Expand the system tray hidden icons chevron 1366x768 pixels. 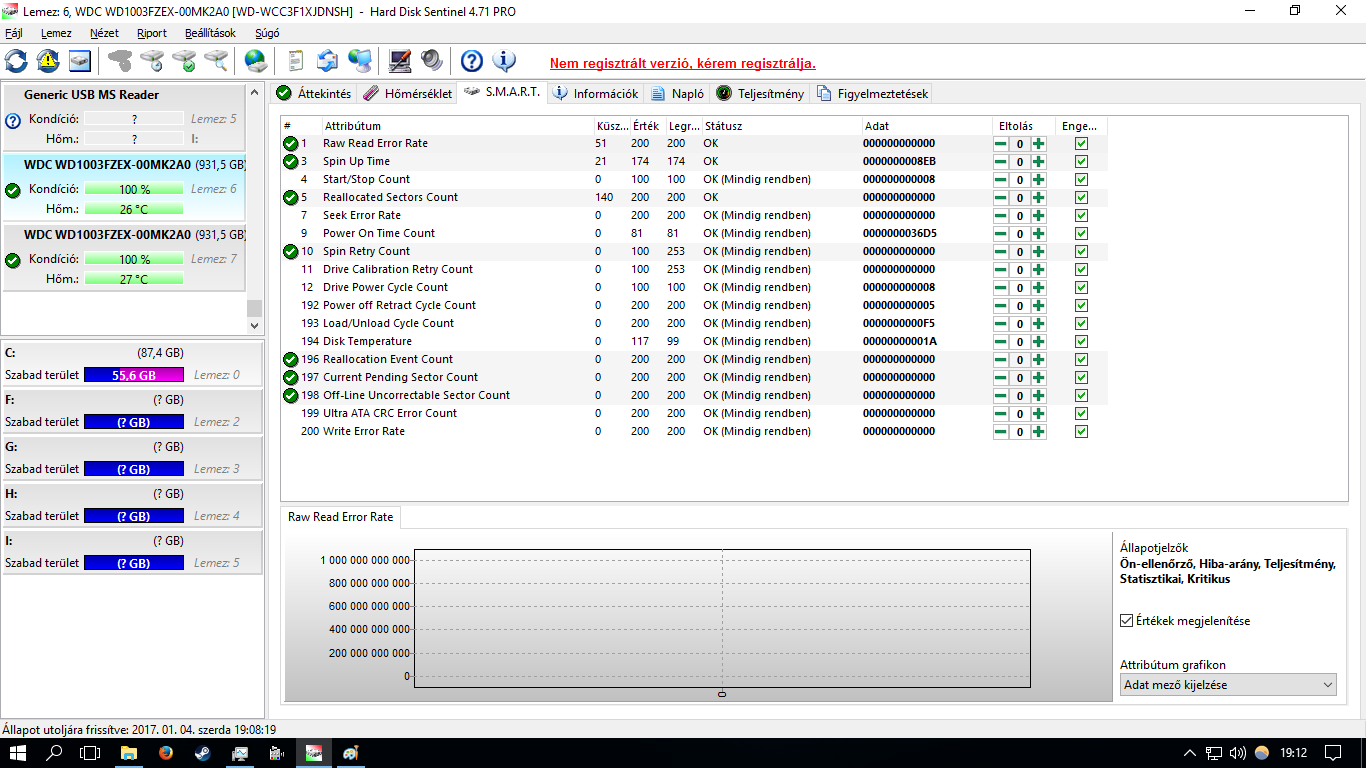click(1189, 752)
